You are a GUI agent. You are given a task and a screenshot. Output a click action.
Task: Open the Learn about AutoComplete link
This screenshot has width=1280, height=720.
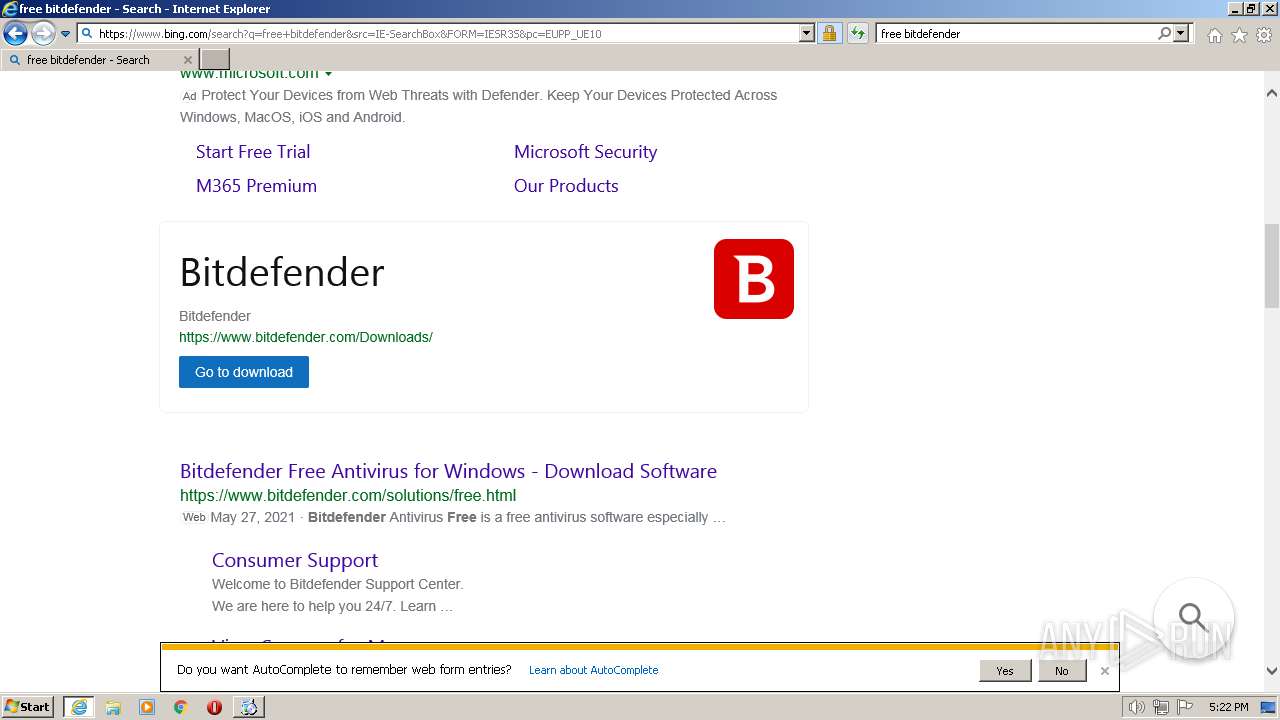(594, 670)
